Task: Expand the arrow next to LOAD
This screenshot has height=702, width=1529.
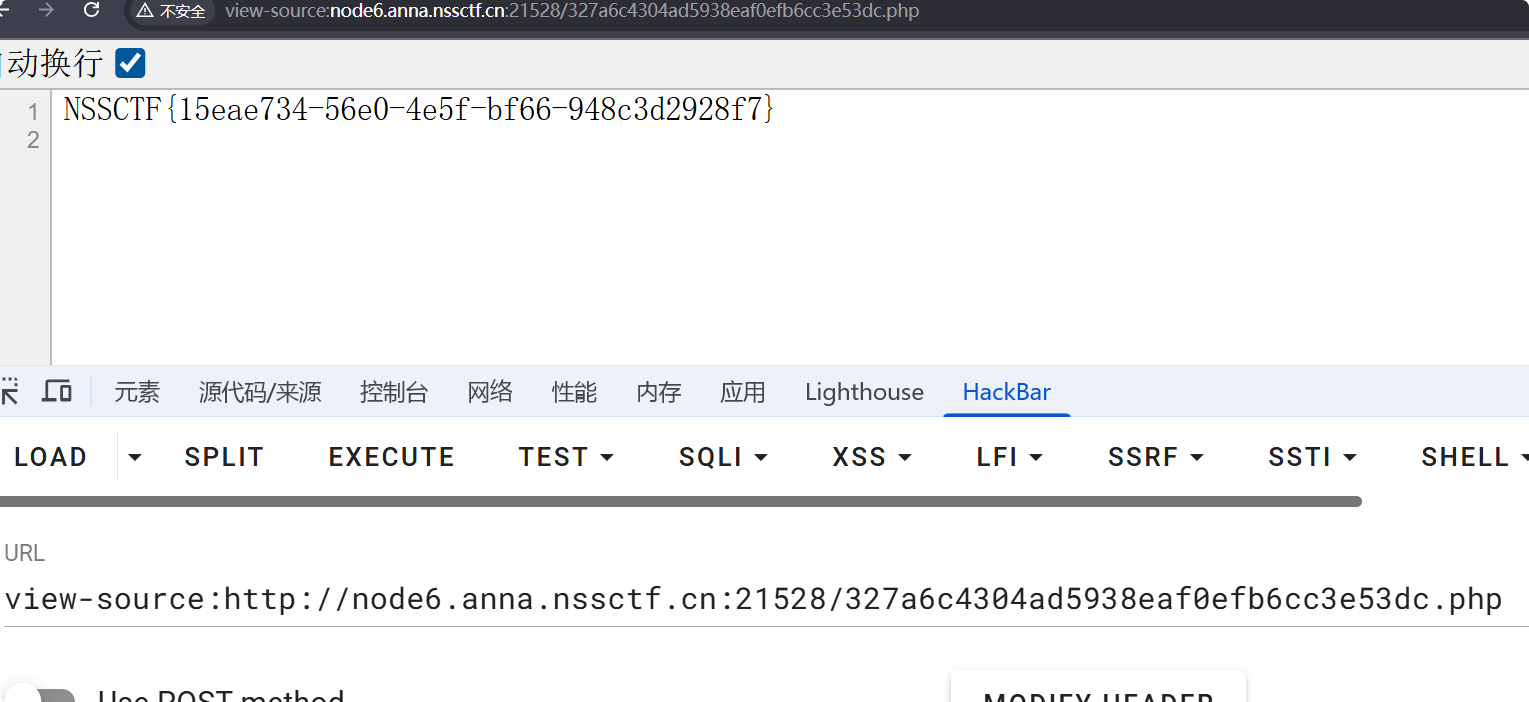Action: coord(135,457)
